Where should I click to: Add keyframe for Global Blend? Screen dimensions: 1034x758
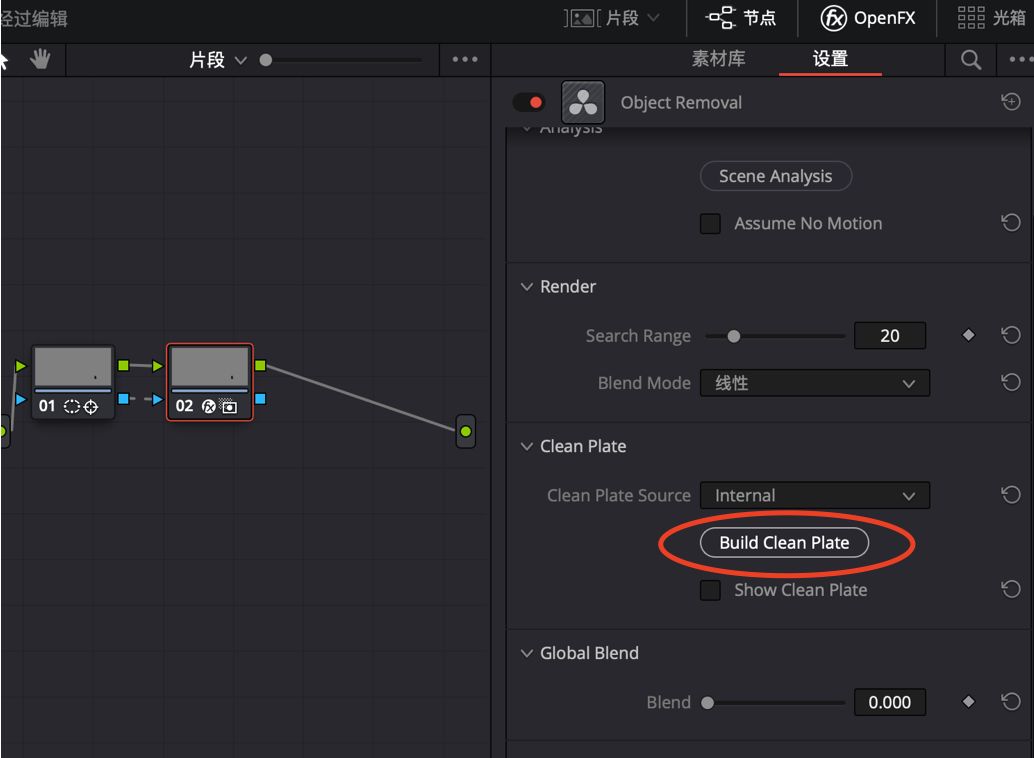click(968, 701)
